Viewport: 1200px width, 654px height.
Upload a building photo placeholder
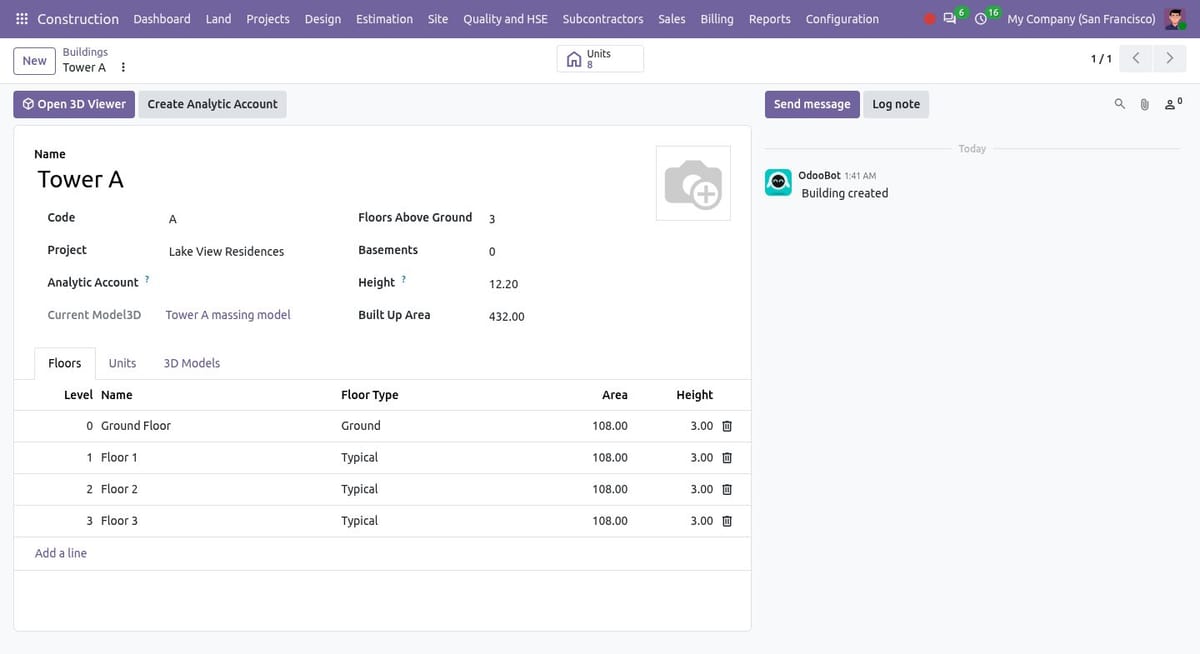693,183
